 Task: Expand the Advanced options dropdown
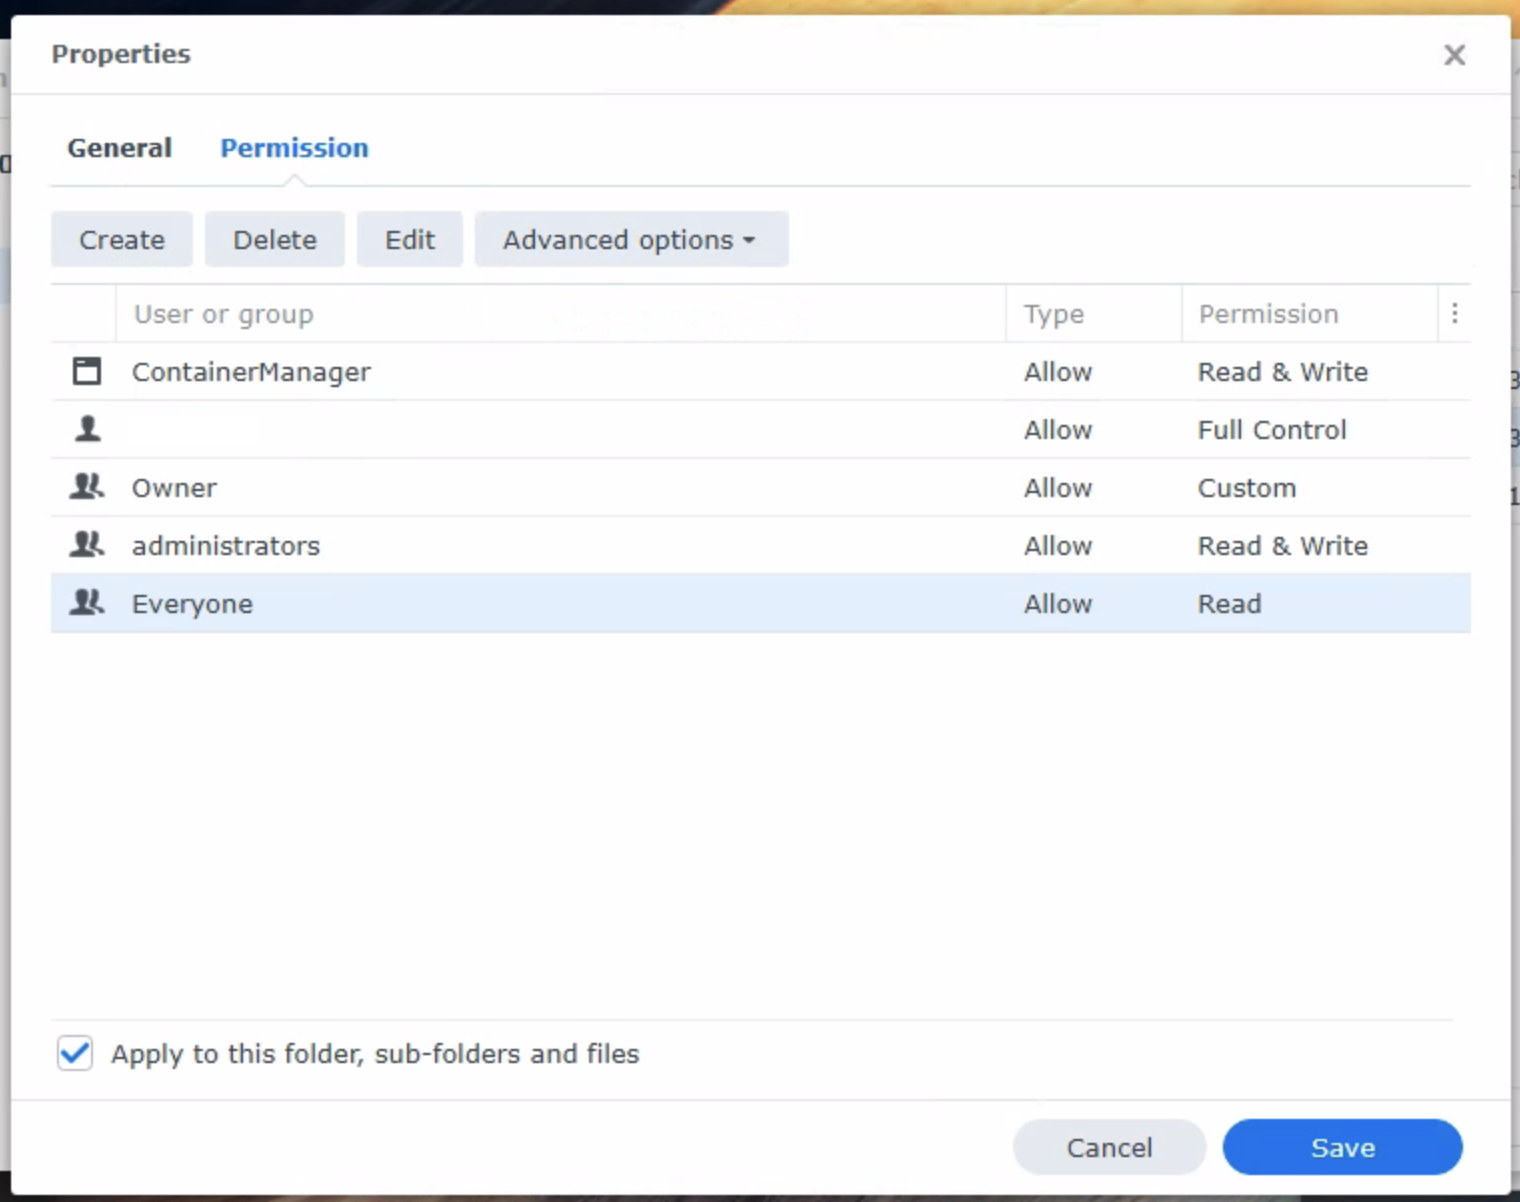pos(631,239)
